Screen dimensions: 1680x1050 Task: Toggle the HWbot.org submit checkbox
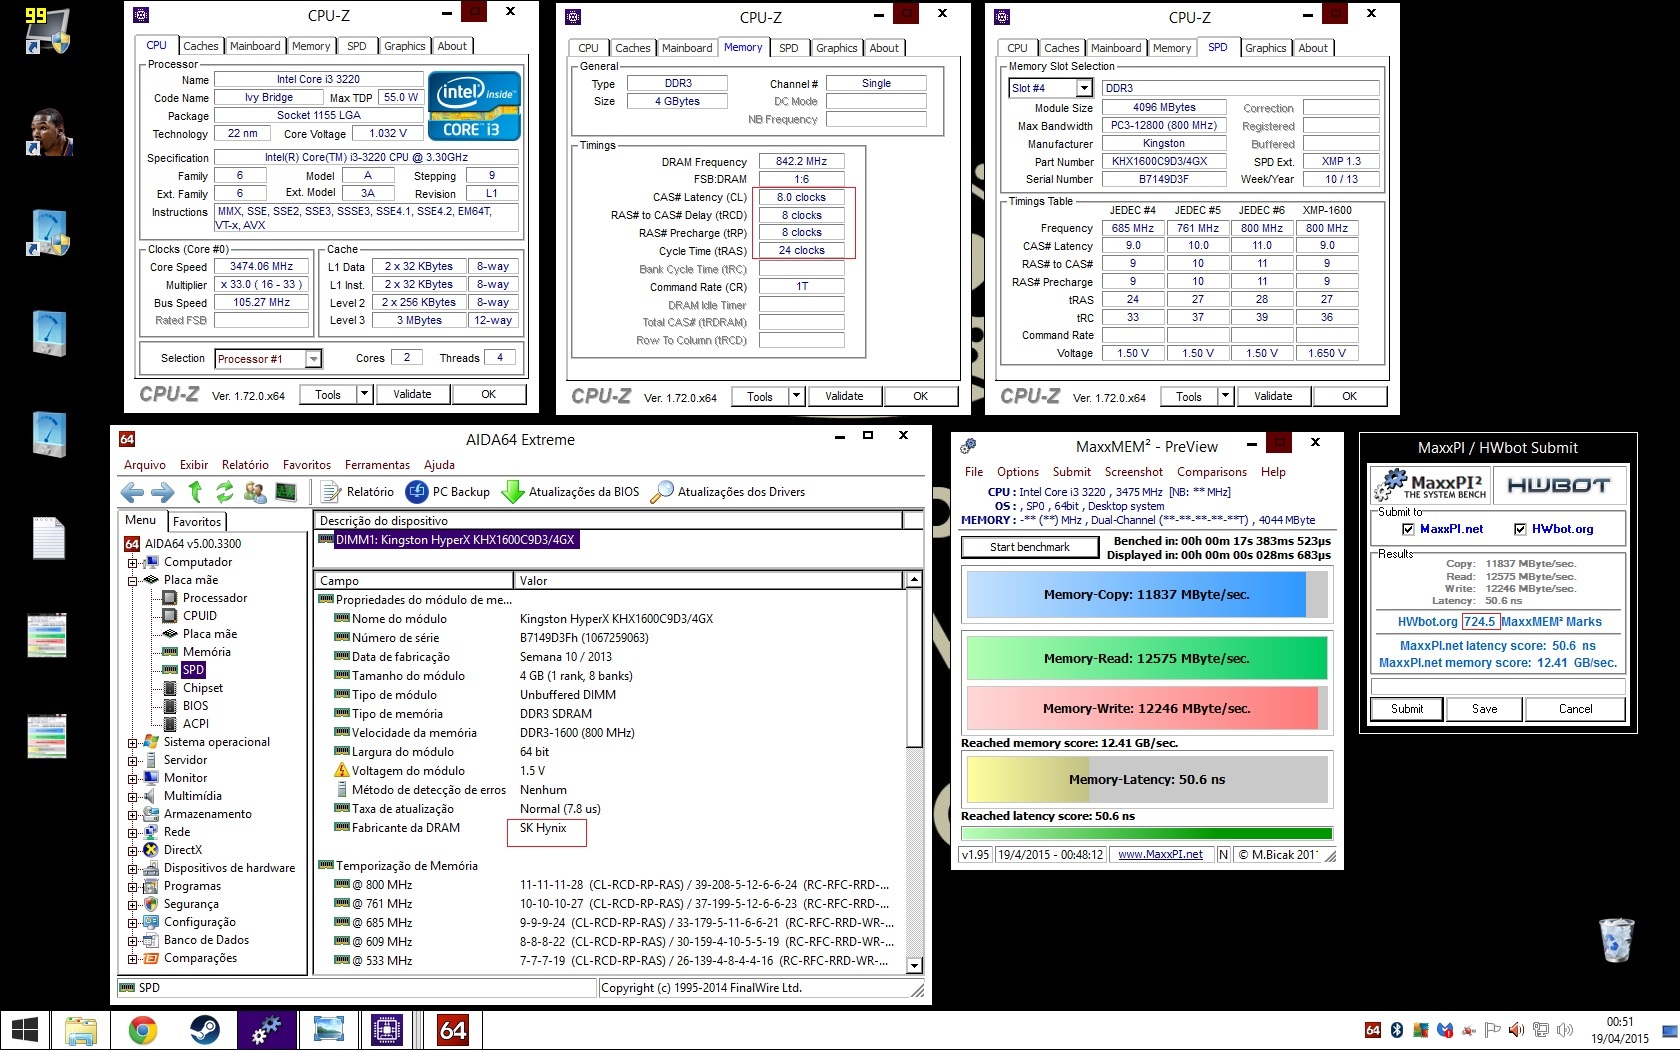[x=1520, y=529]
